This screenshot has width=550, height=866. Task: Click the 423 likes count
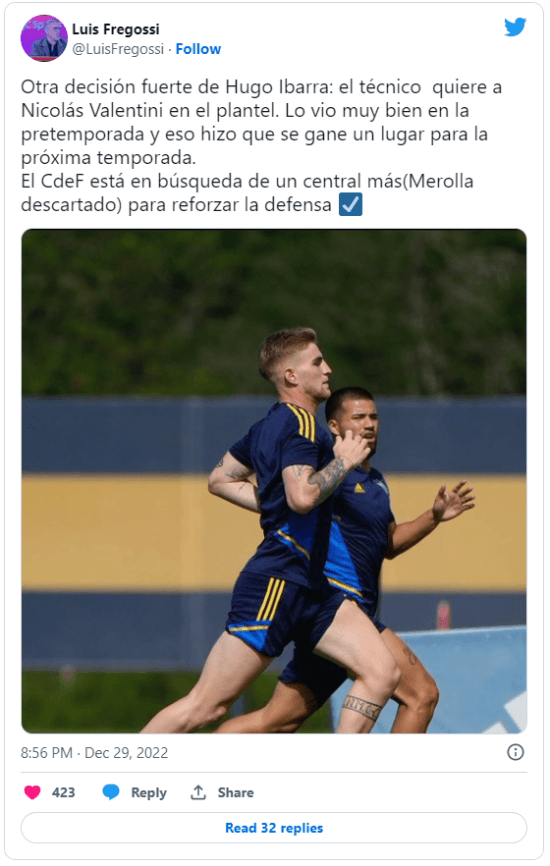64,793
